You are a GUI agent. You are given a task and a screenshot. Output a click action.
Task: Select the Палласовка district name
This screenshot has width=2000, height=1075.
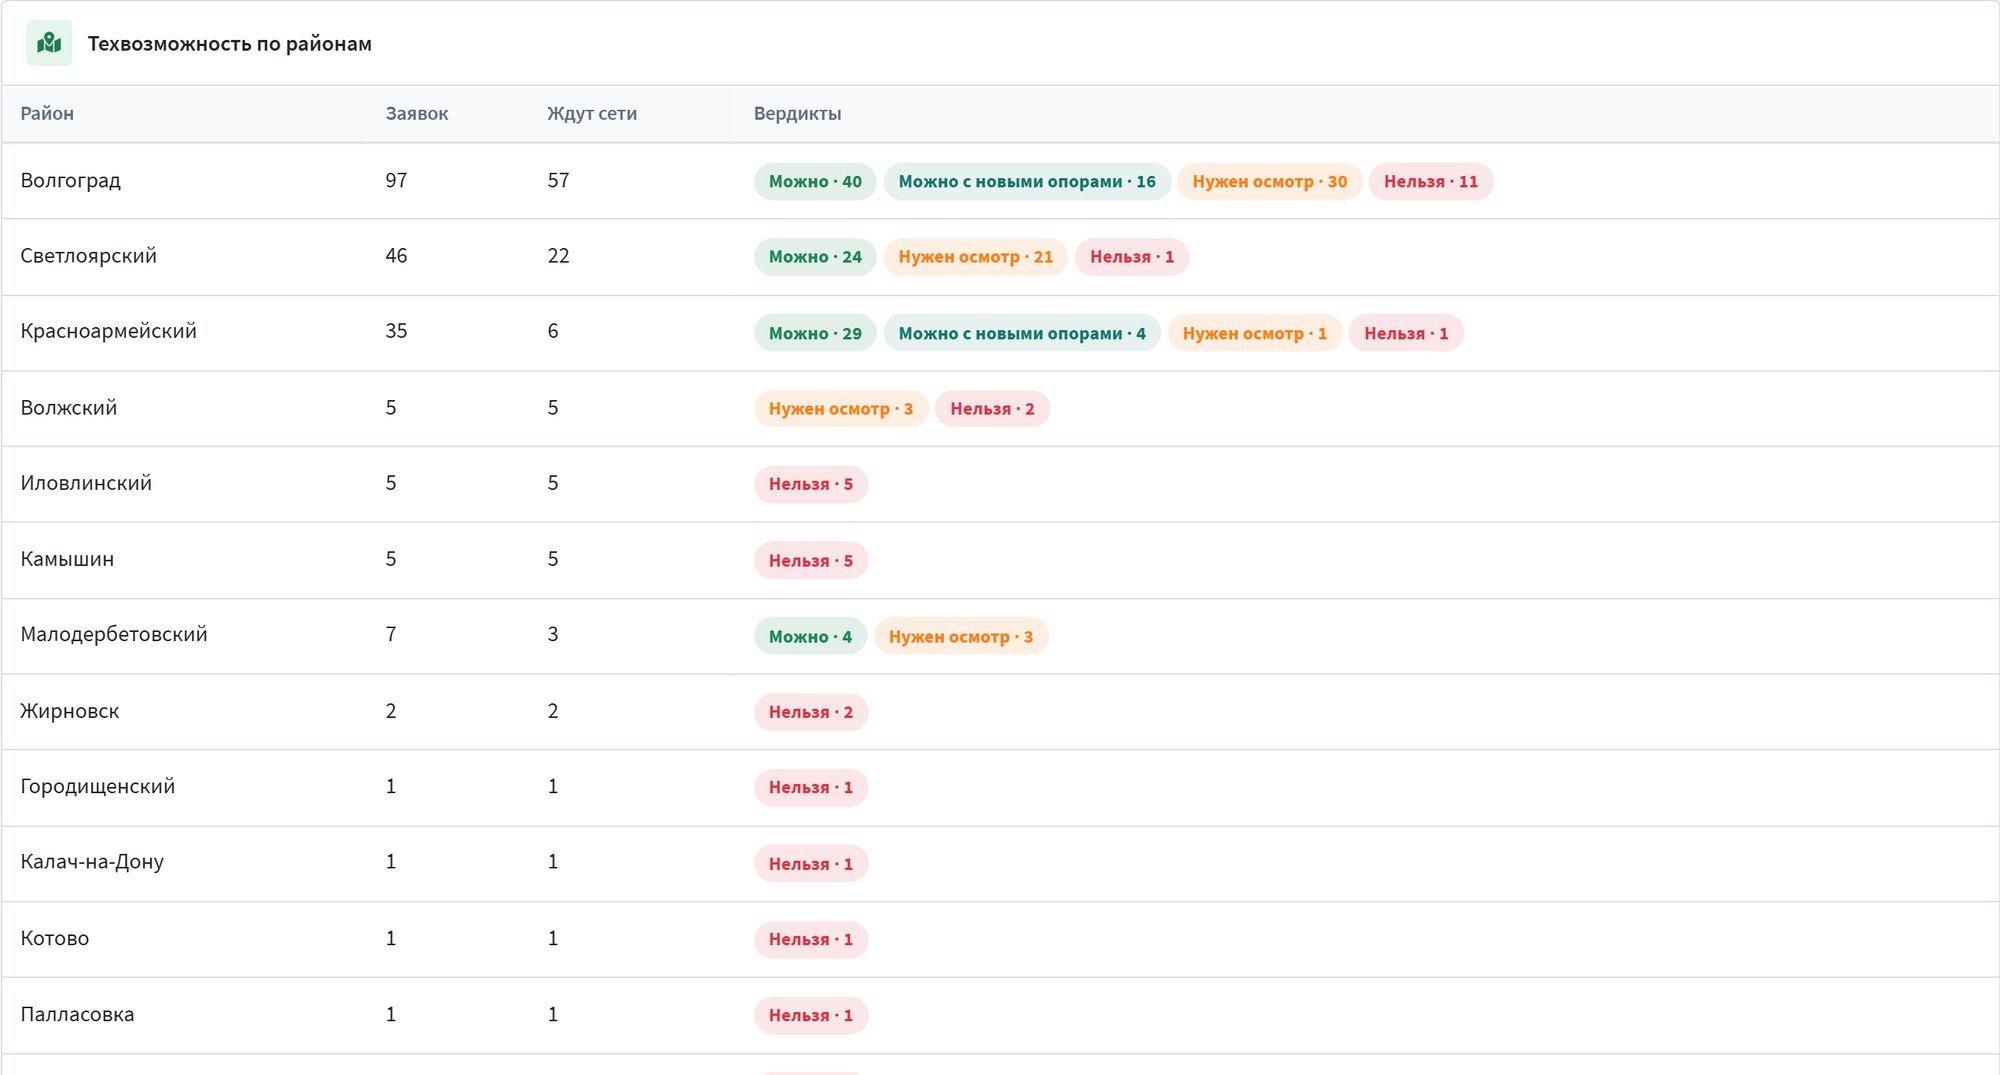tap(77, 1014)
